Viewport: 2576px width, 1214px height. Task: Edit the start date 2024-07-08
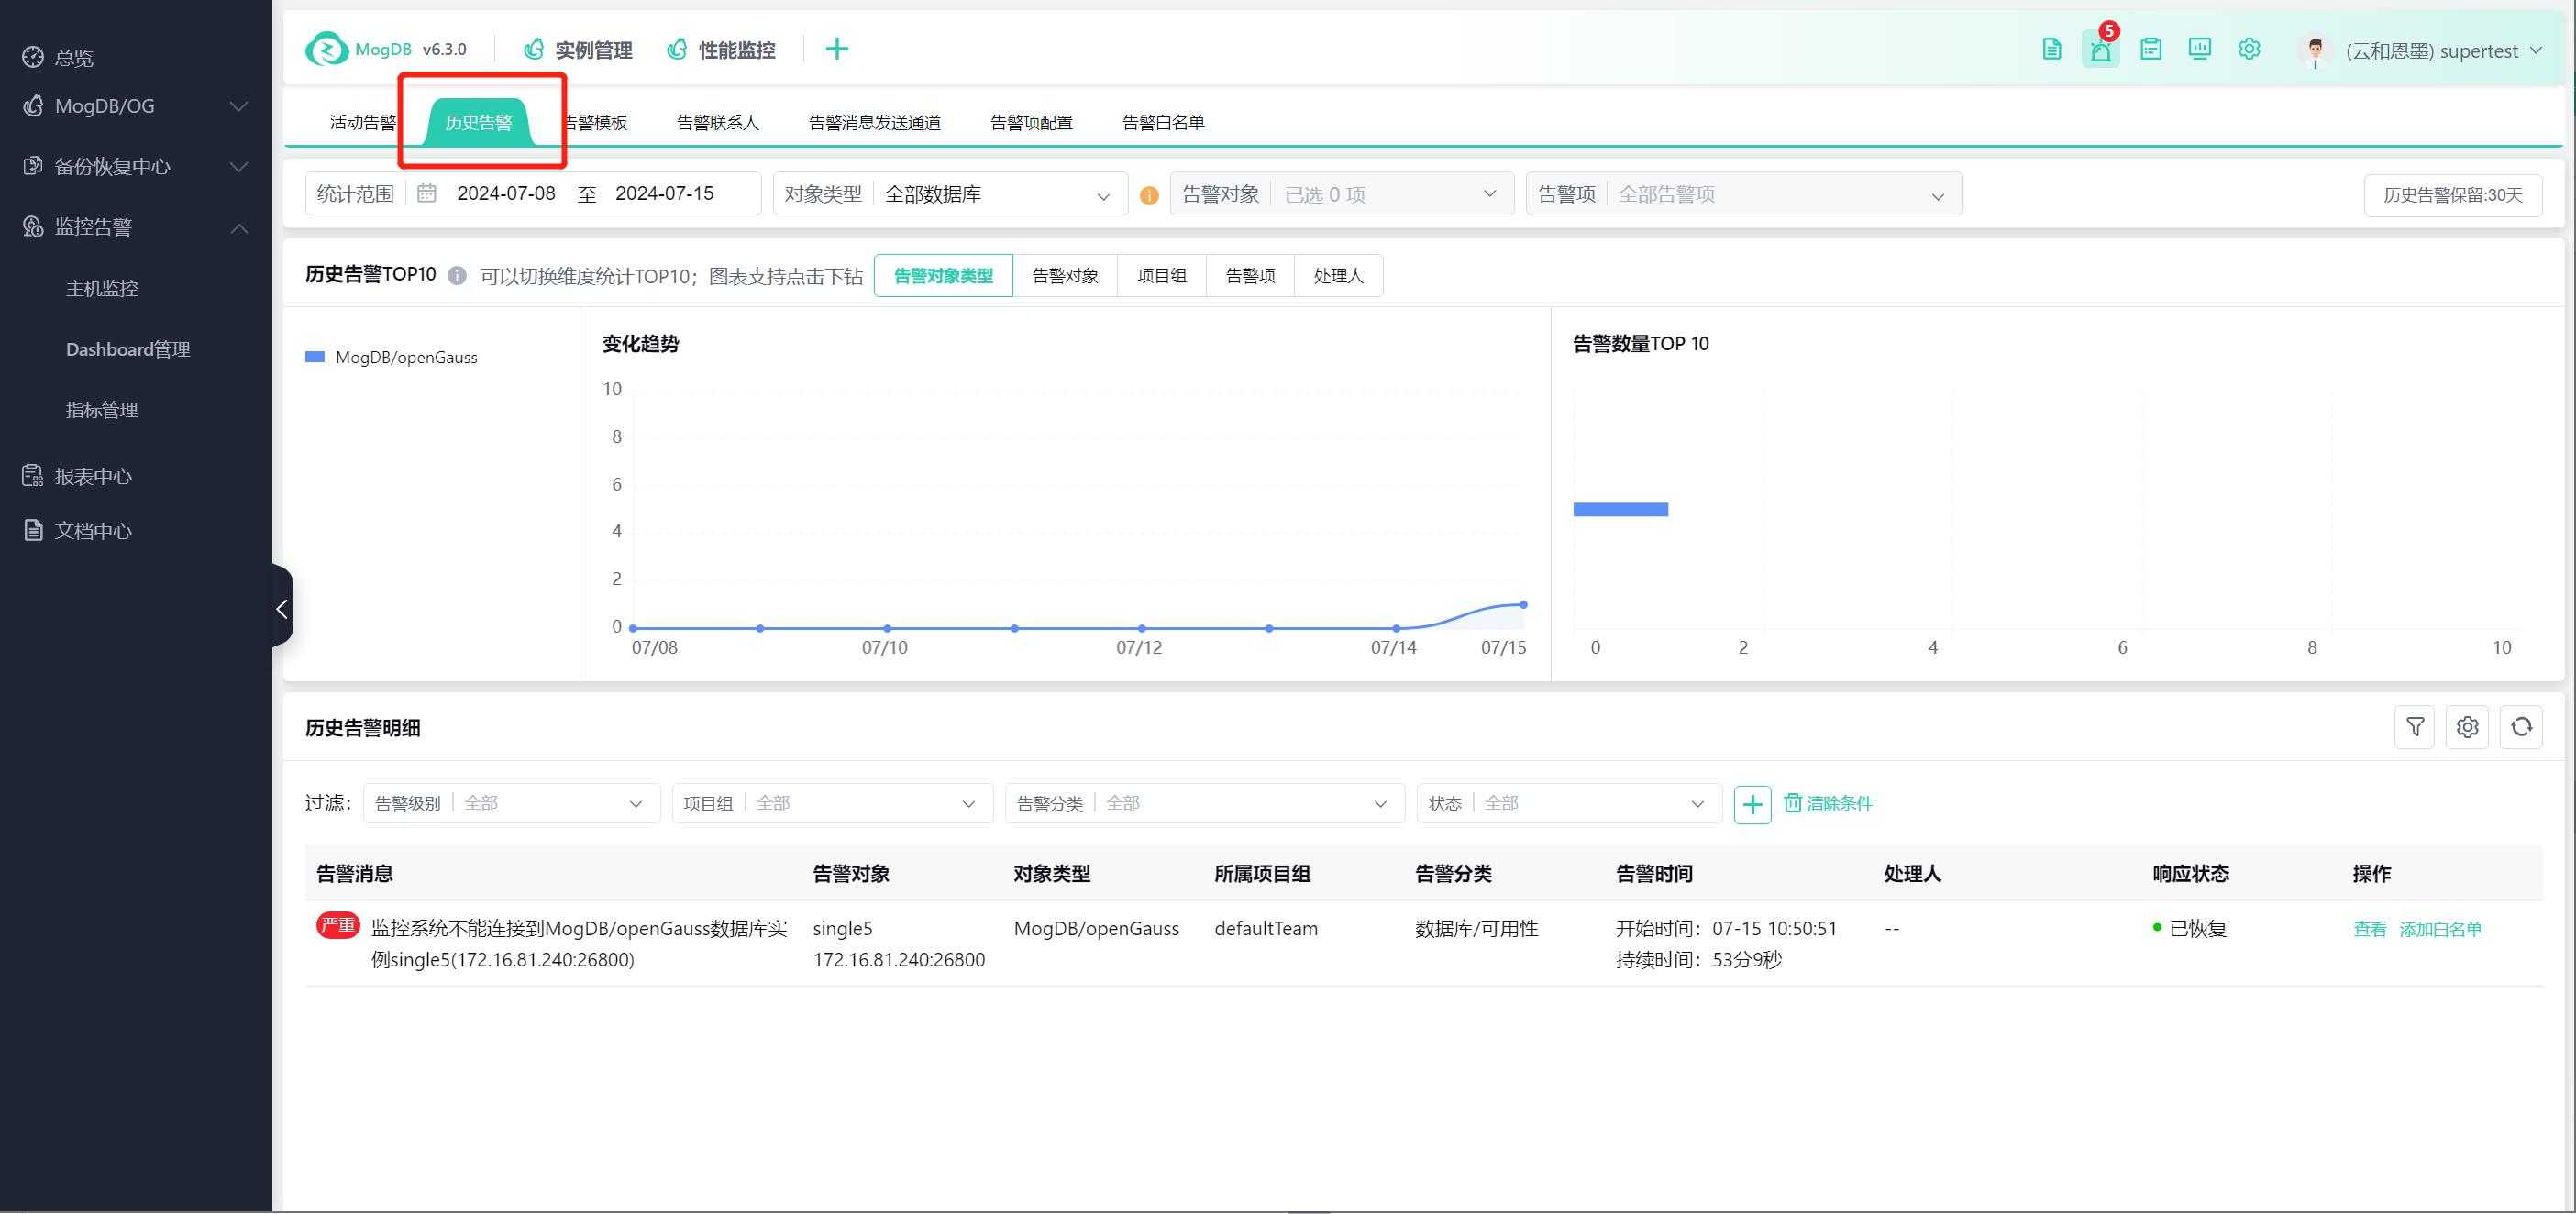(x=506, y=193)
